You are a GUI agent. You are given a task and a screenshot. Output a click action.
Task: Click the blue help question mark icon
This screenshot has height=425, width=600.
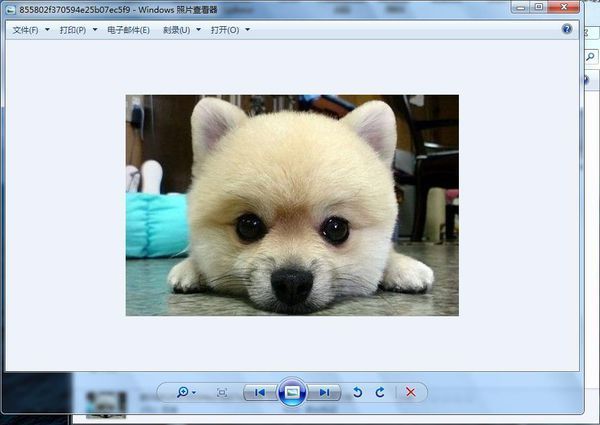tap(567, 29)
